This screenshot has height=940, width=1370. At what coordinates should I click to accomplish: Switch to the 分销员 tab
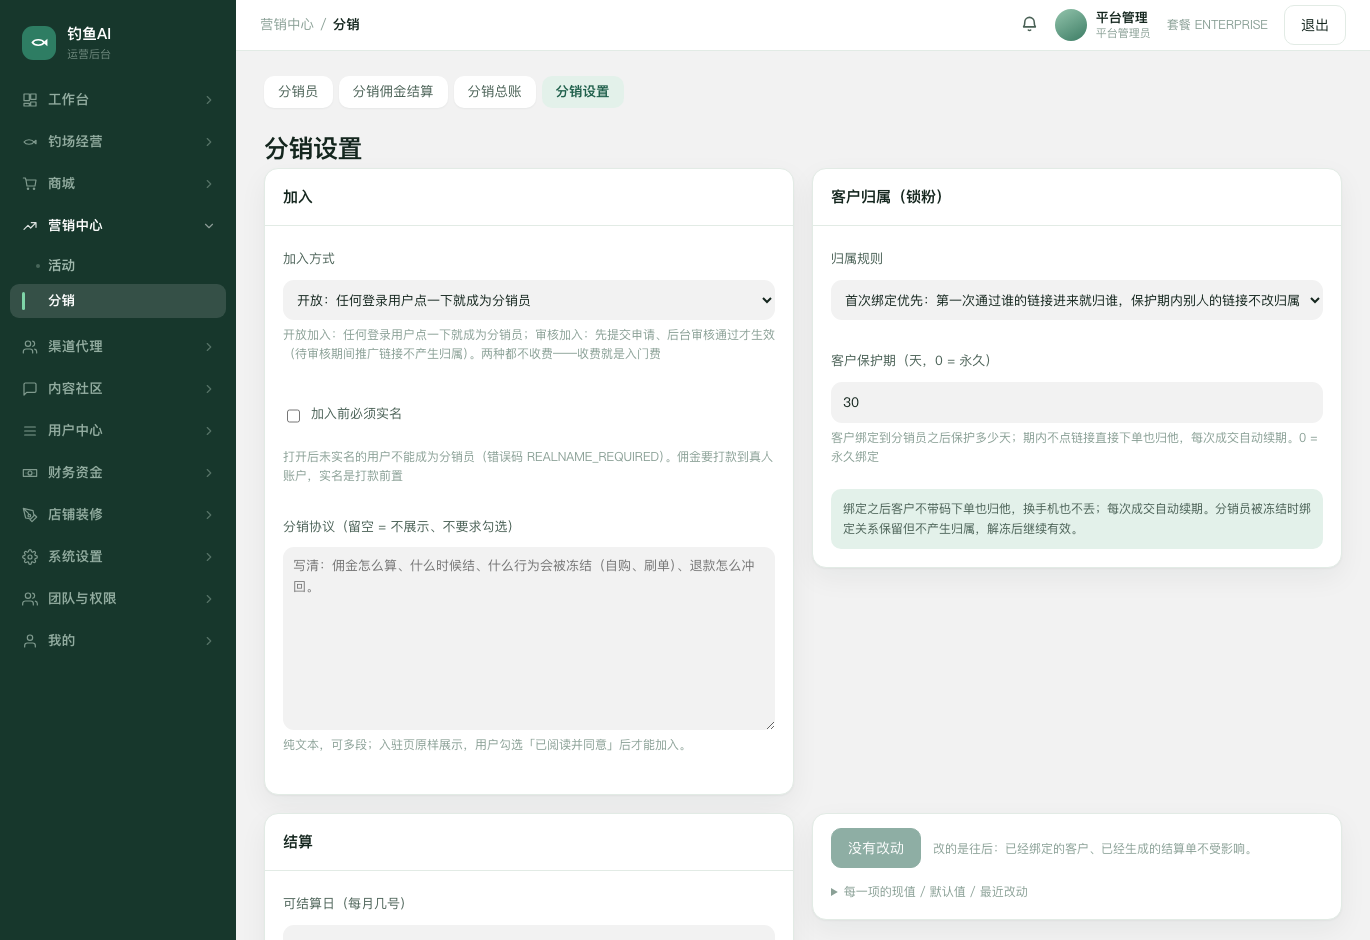[x=298, y=92]
